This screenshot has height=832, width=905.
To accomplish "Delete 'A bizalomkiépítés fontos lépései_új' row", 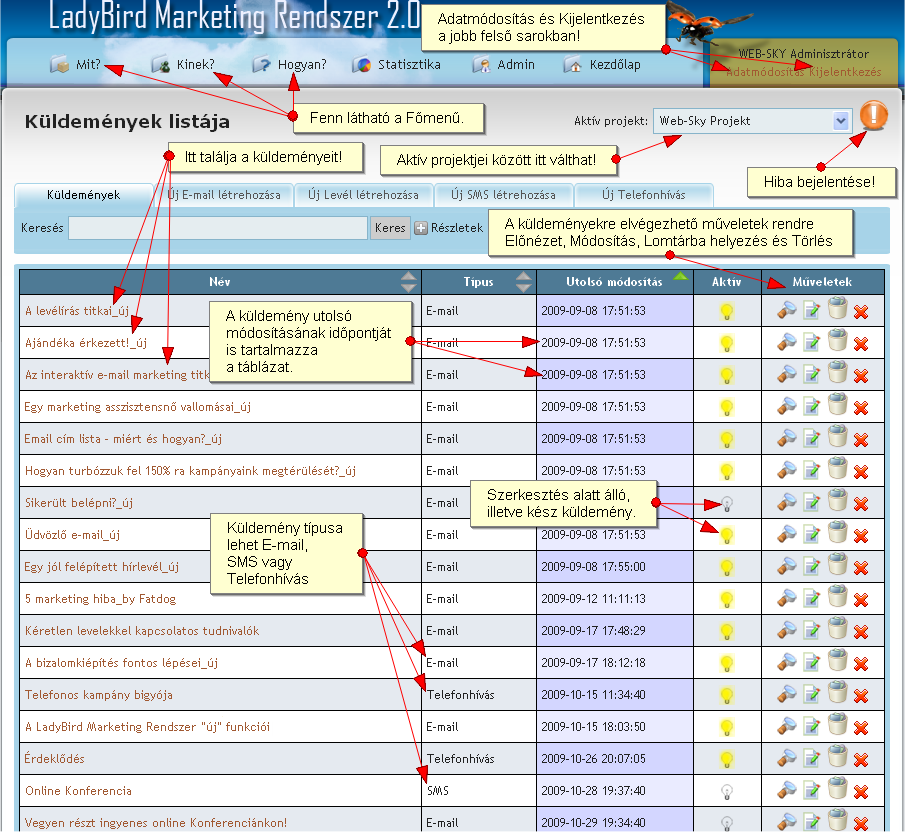I will click(861, 664).
